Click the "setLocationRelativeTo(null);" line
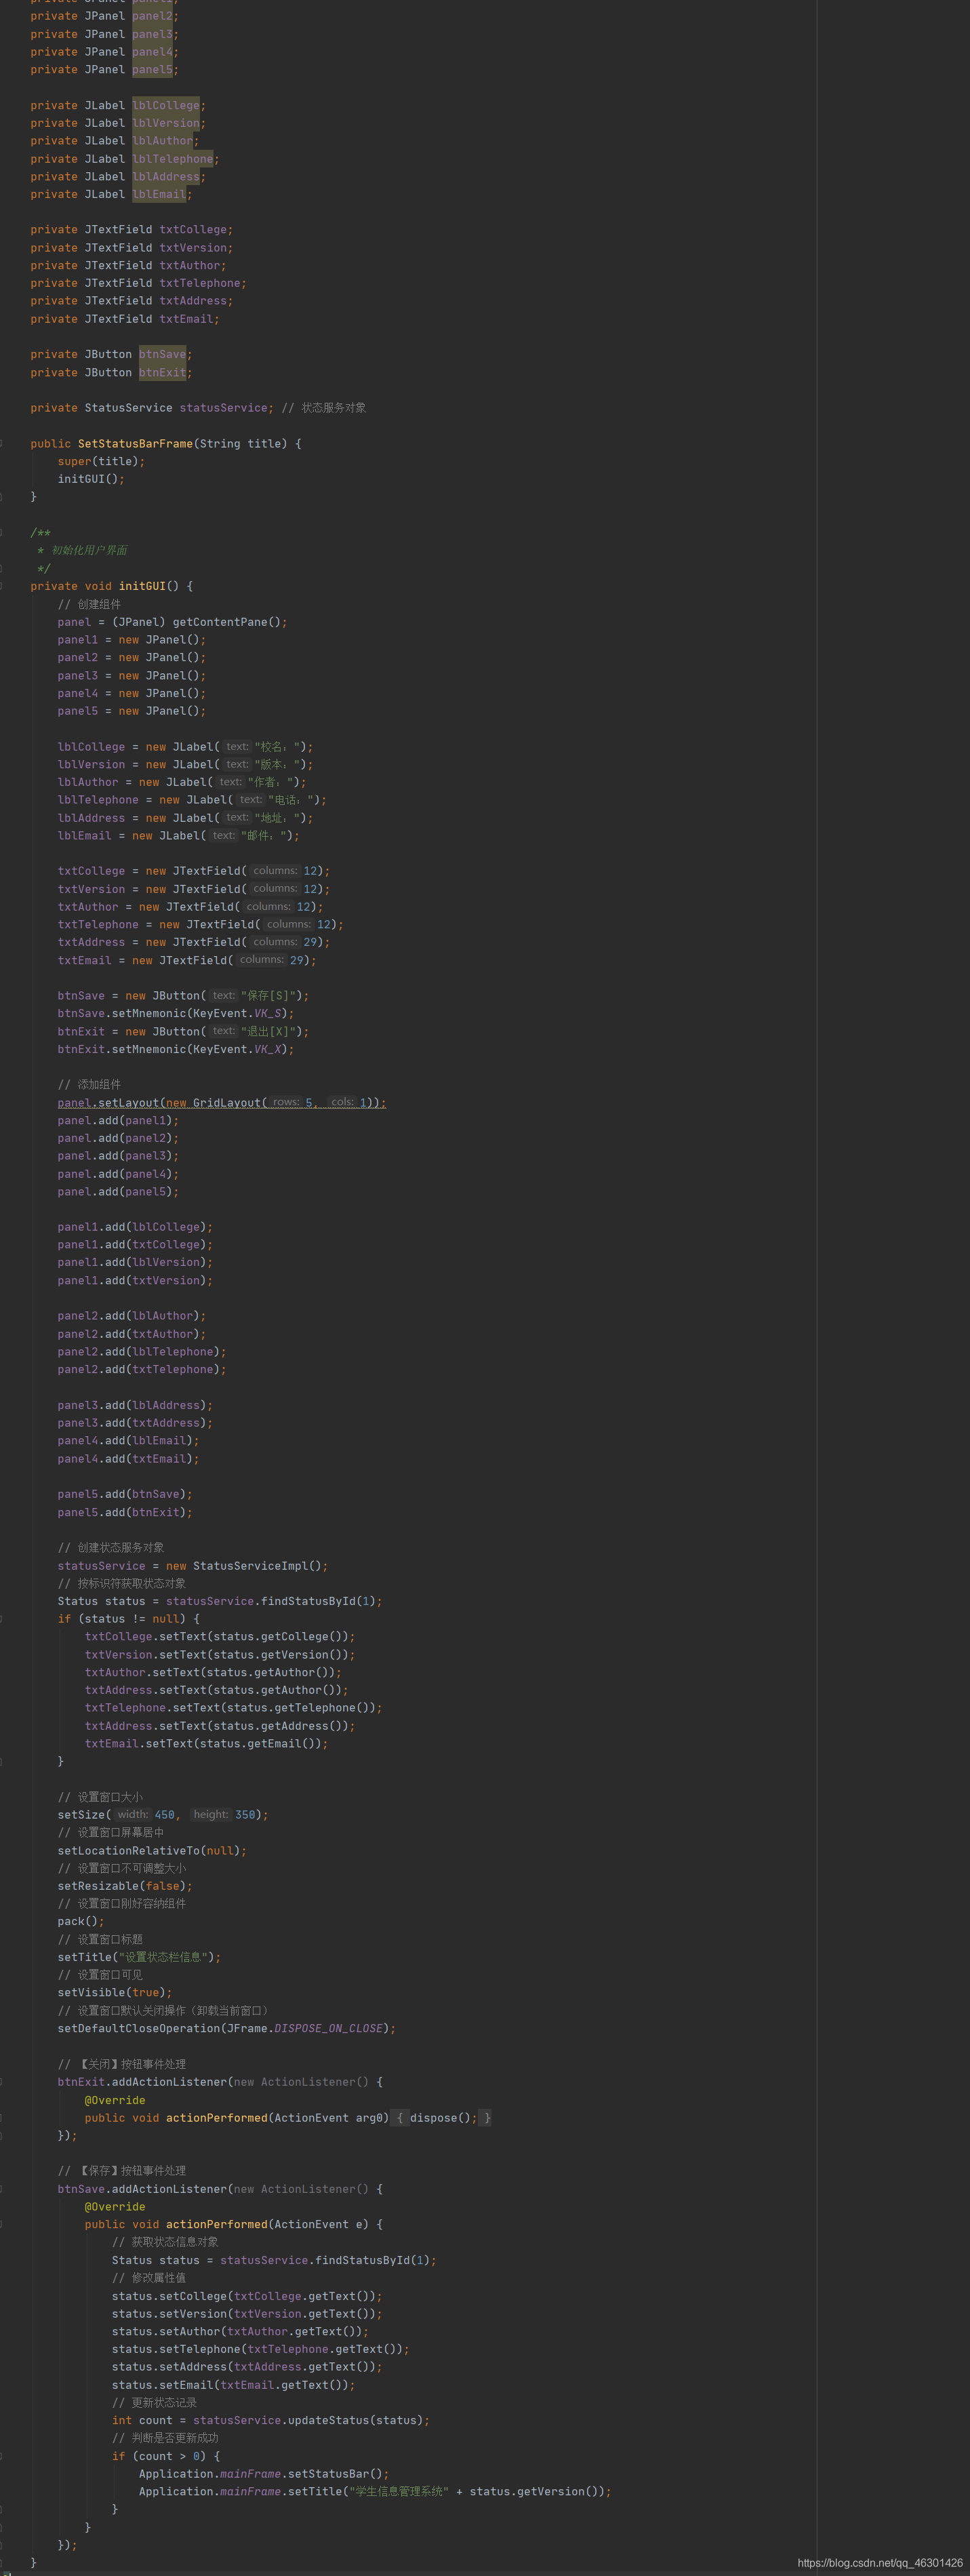 152,1851
